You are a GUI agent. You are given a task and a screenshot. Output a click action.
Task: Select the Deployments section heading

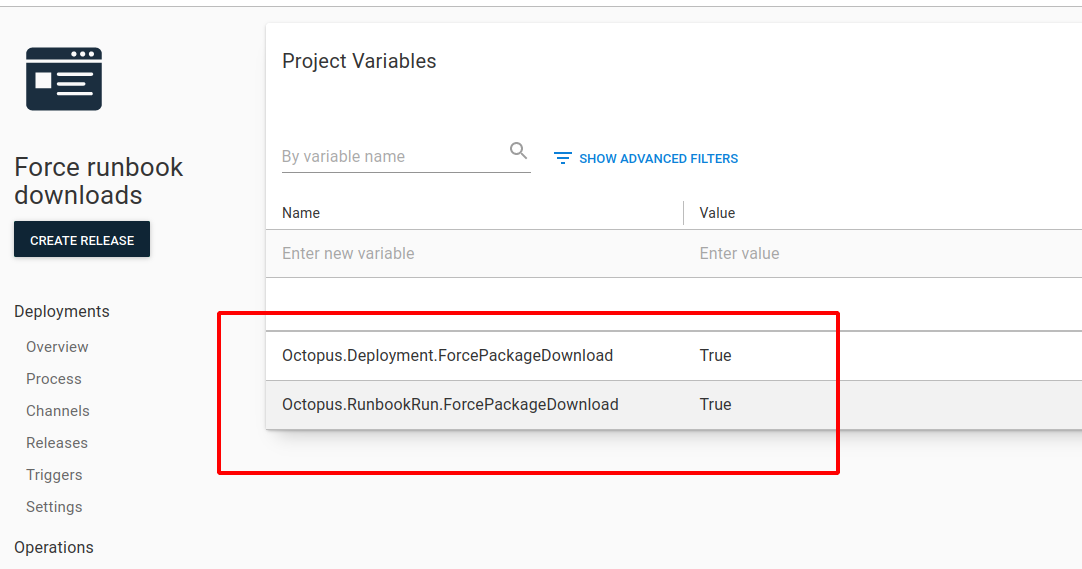(62, 312)
